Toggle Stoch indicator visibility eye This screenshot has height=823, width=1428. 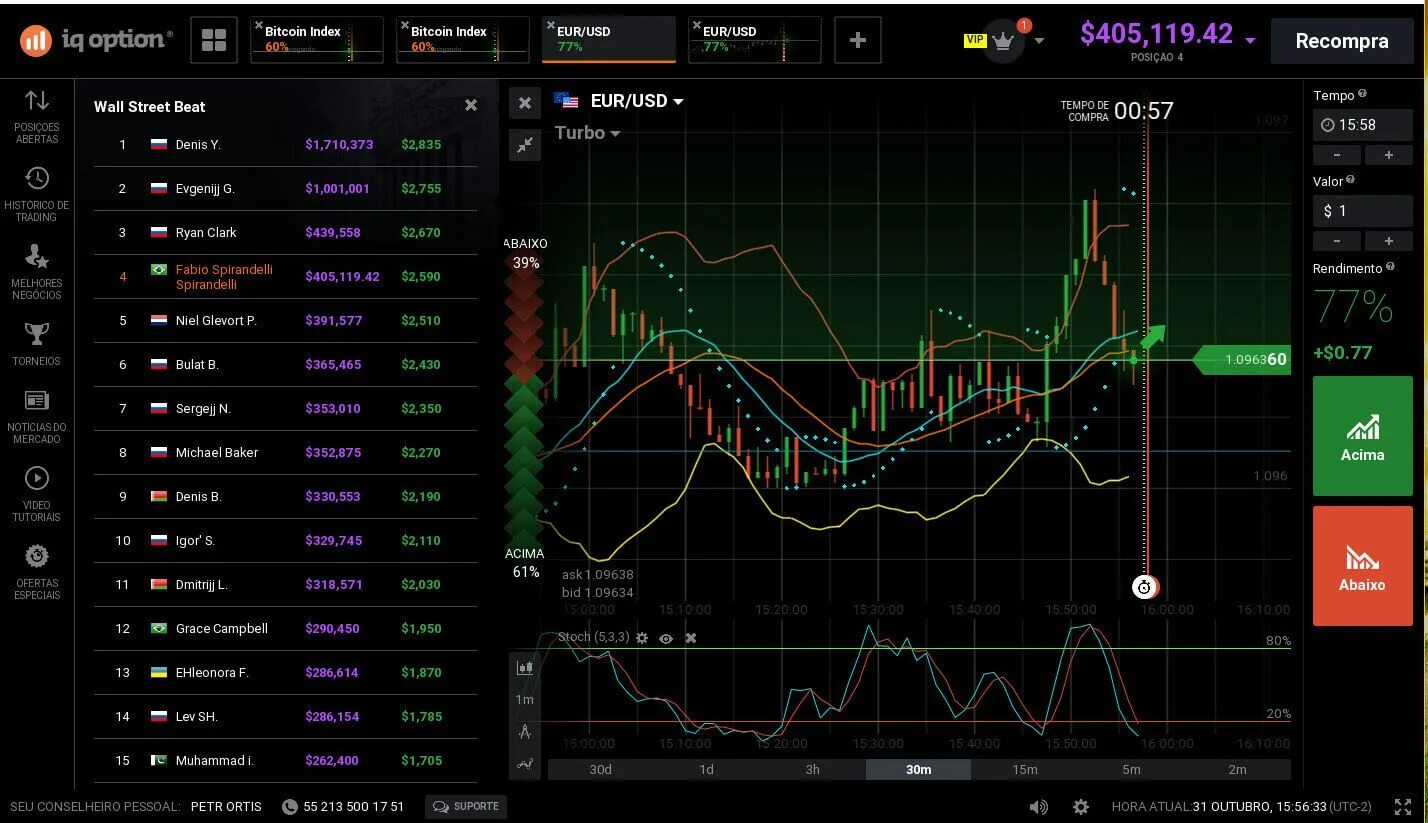click(x=666, y=638)
